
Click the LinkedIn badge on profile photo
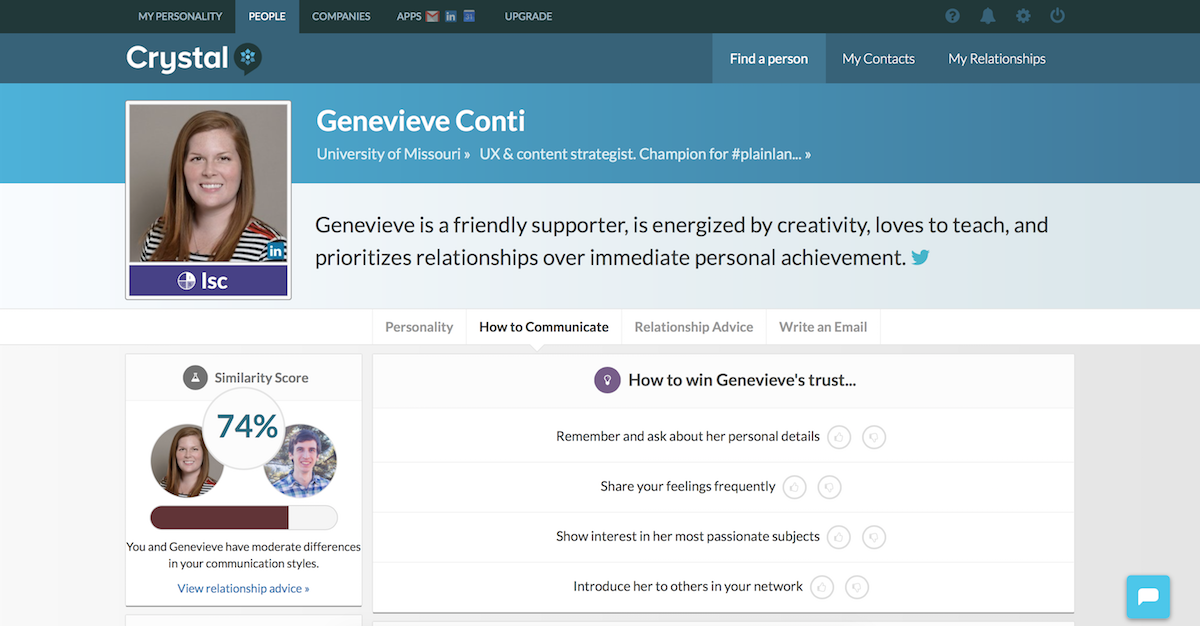pos(276,251)
